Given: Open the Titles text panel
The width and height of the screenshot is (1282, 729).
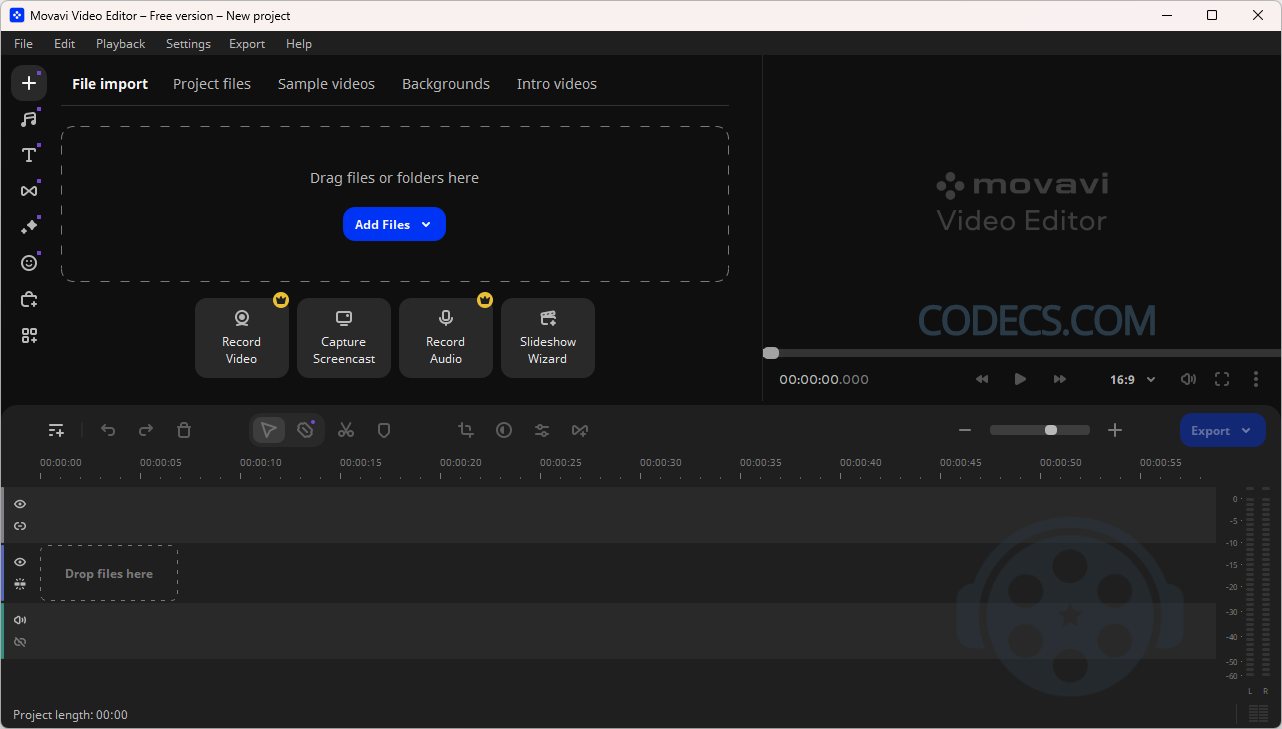Looking at the screenshot, I should coord(29,155).
